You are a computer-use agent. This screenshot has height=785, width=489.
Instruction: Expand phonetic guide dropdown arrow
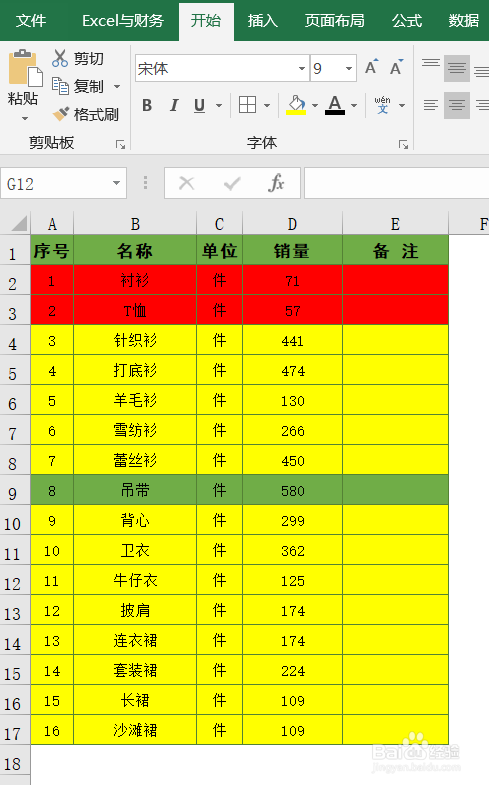pyautogui.click(x=402, y=105)
